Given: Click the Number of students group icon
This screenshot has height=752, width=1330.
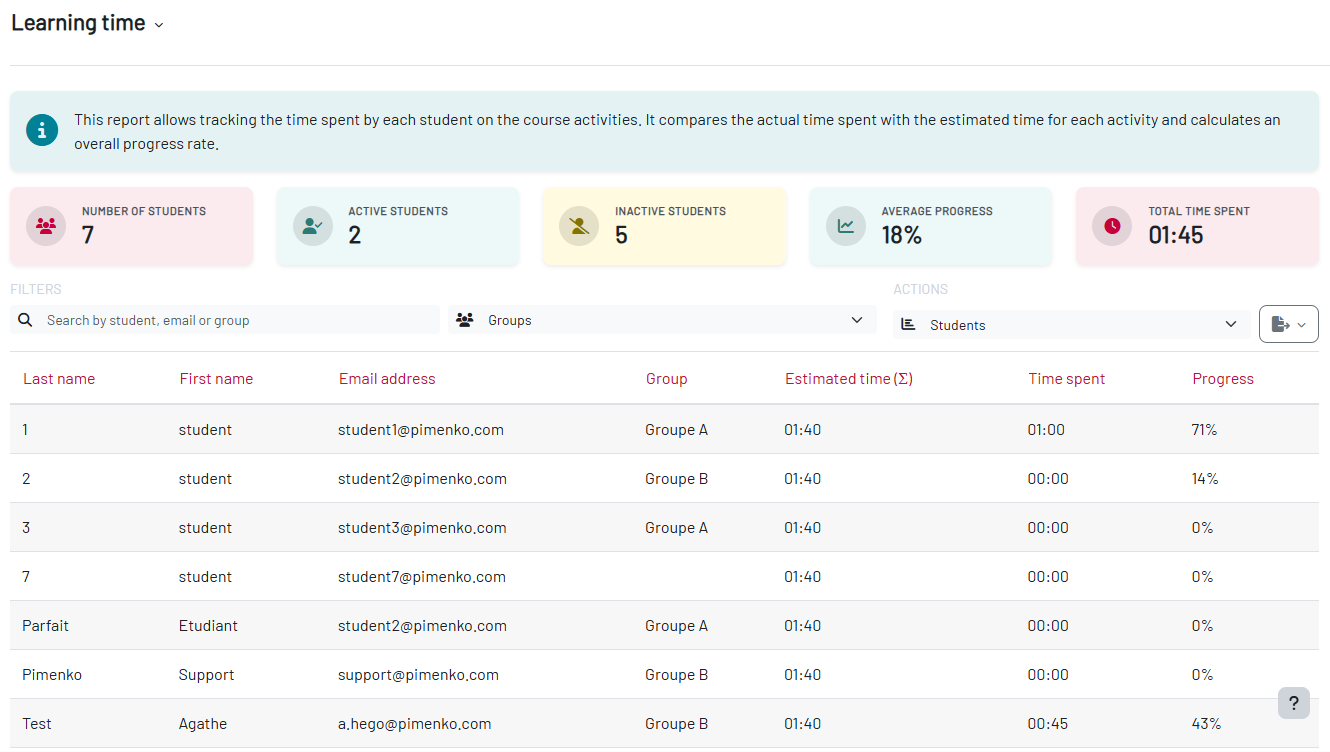Looking at the screenshot, I should [46, 226].
